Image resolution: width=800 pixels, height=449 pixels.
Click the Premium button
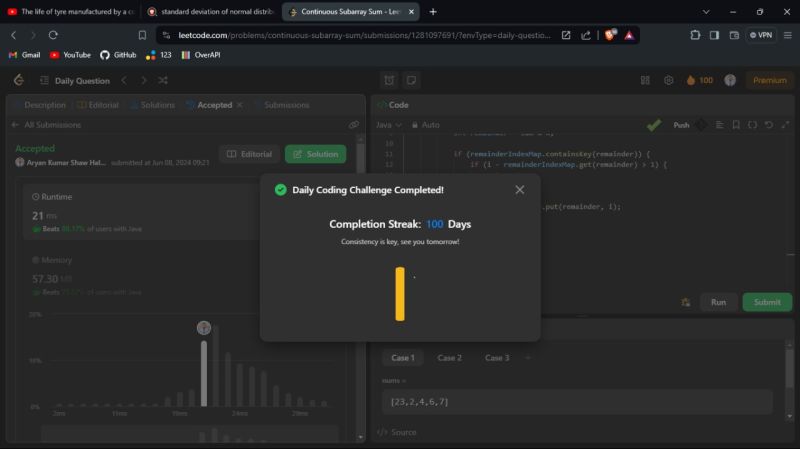pyautogui.click(x=769, y=80)
